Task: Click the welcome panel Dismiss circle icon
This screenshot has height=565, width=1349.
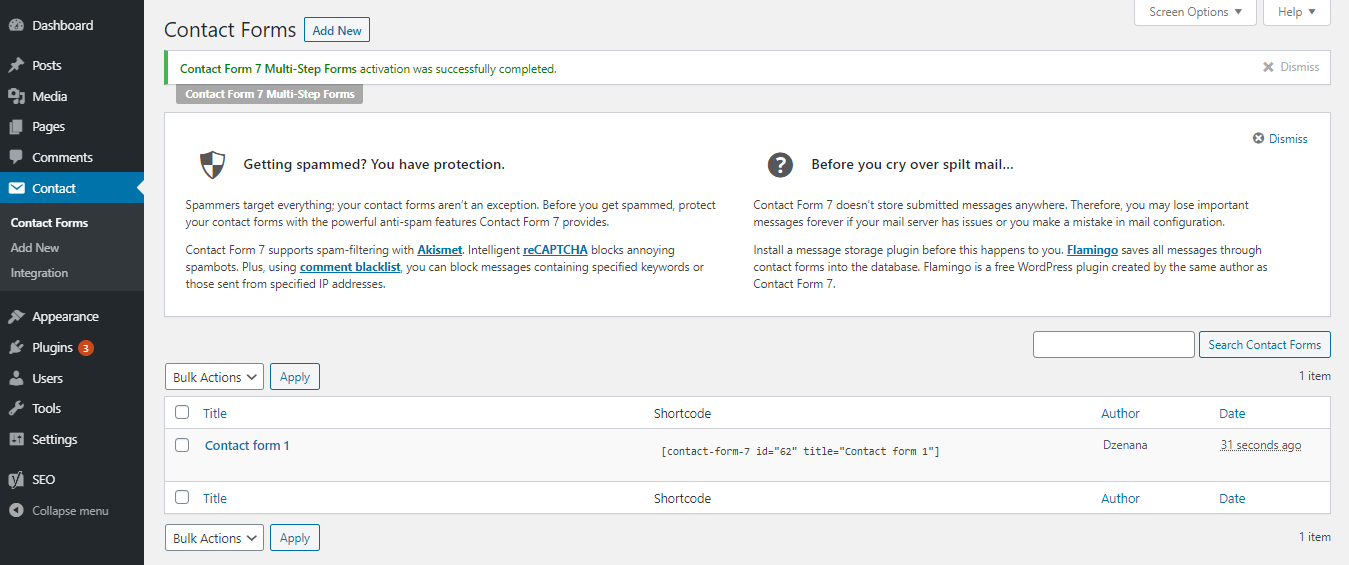Action: point(1259,139)
